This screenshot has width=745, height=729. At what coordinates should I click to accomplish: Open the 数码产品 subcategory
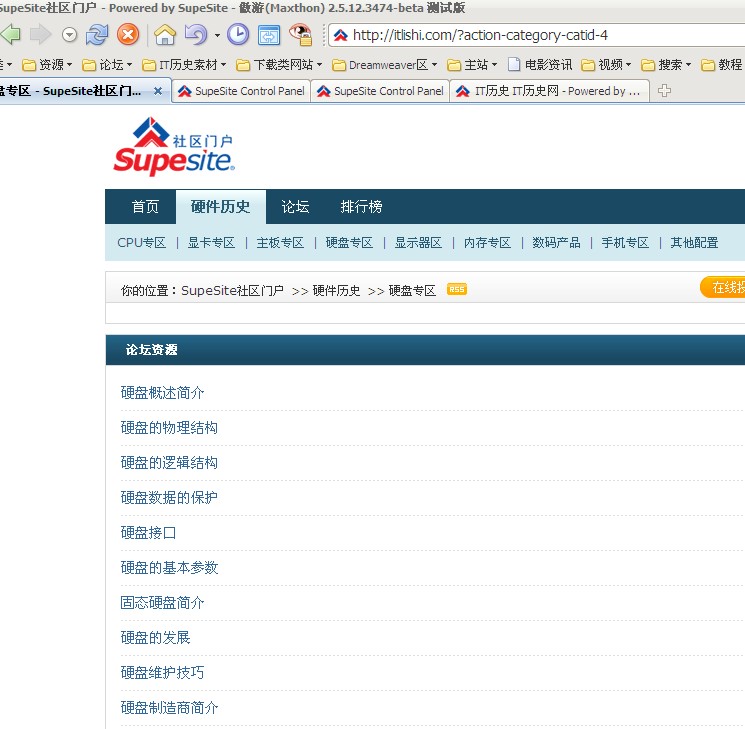pos(556,243)
